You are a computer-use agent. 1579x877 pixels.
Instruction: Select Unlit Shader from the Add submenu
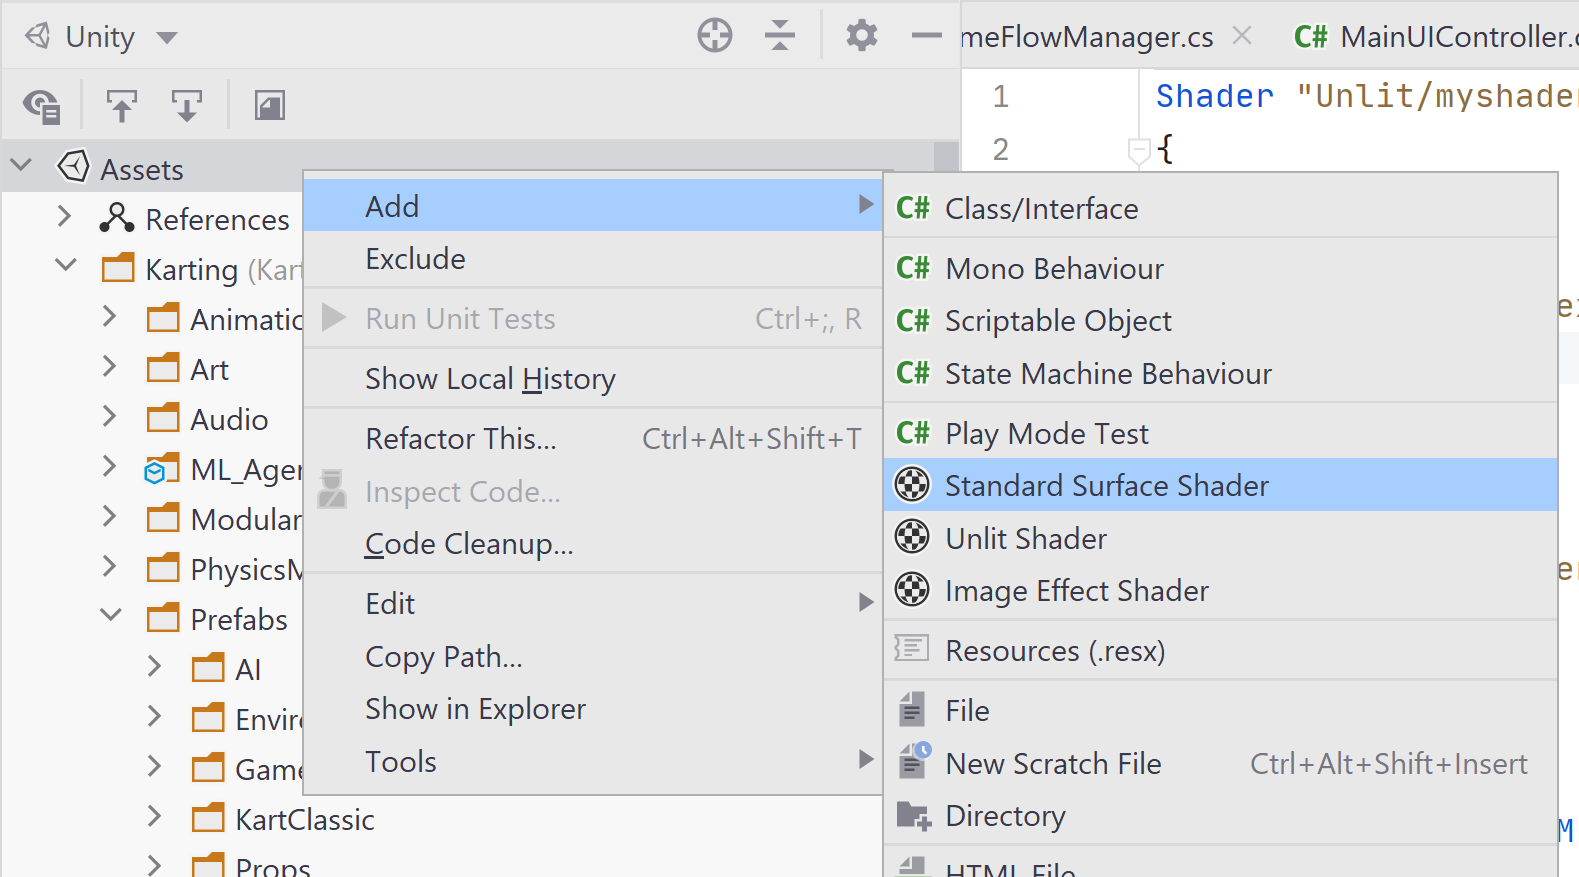coord(1026,539)
